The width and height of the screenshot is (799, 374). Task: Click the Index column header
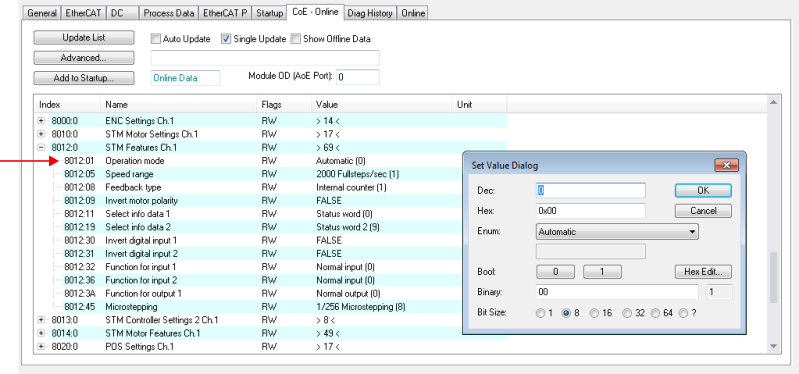click(67, 104)
